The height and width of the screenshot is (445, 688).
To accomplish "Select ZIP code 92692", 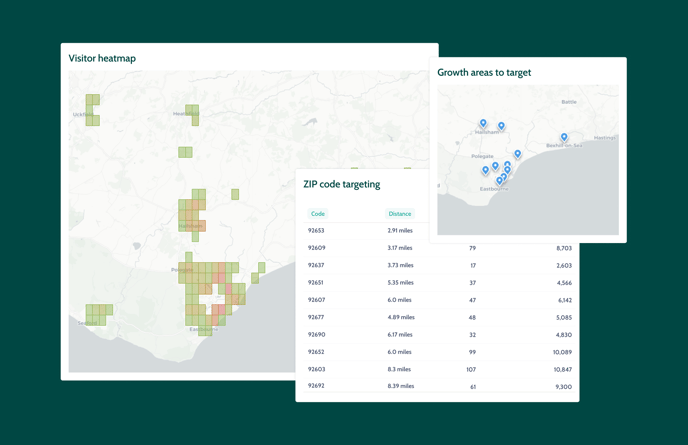I will coord(316,386).
